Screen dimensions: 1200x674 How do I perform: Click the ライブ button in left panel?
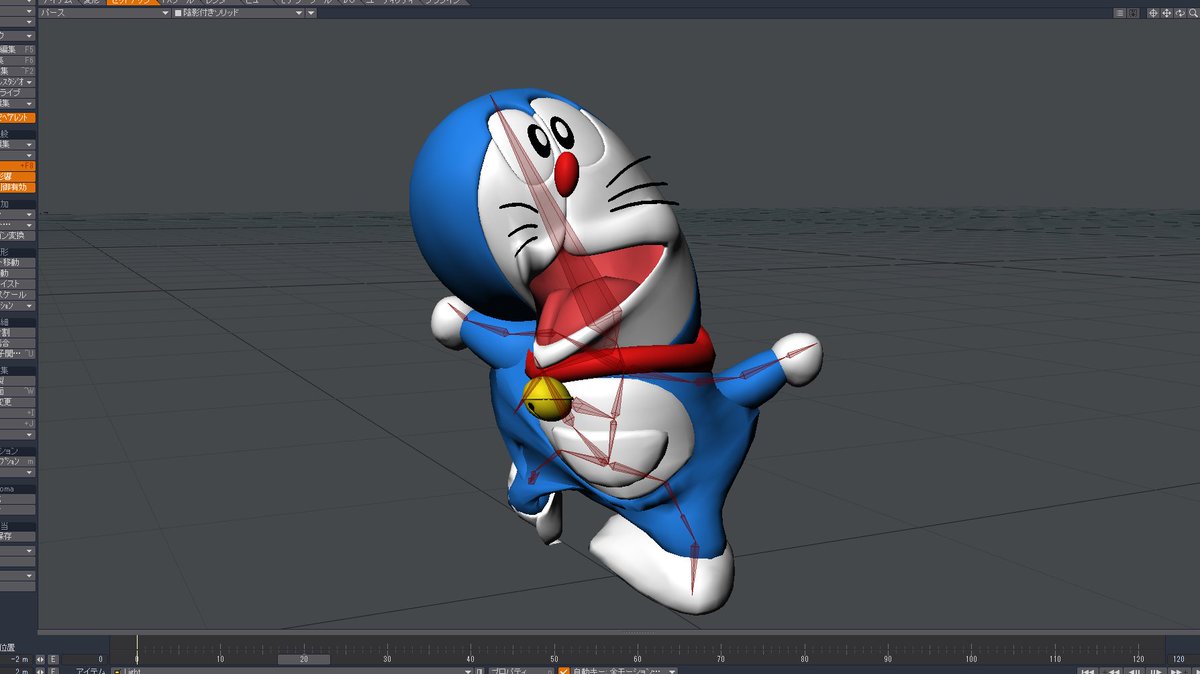[17, 93]
